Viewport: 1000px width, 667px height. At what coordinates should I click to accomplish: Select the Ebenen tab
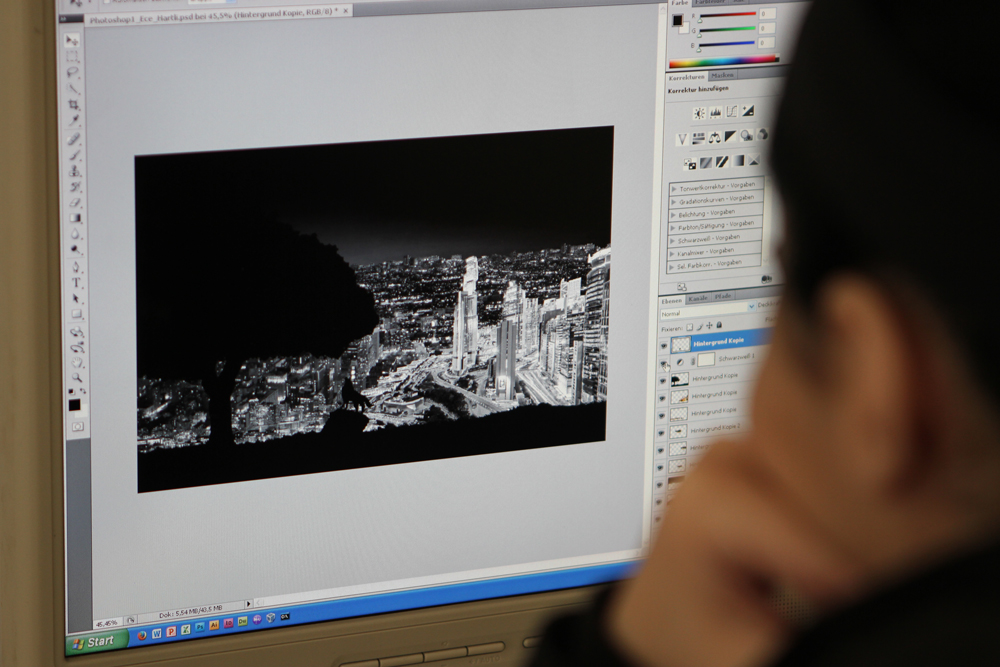tap(672, 300)
